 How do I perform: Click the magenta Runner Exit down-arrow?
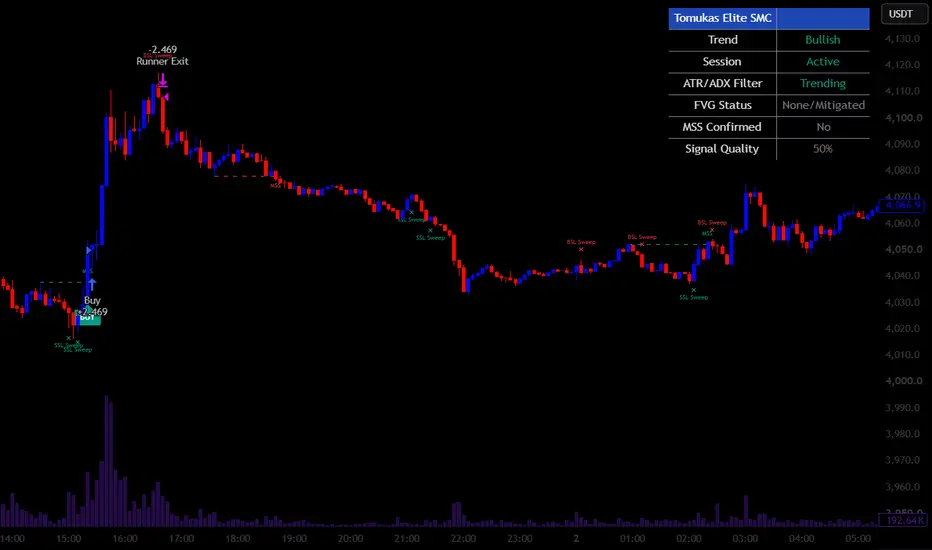point(162,80)
